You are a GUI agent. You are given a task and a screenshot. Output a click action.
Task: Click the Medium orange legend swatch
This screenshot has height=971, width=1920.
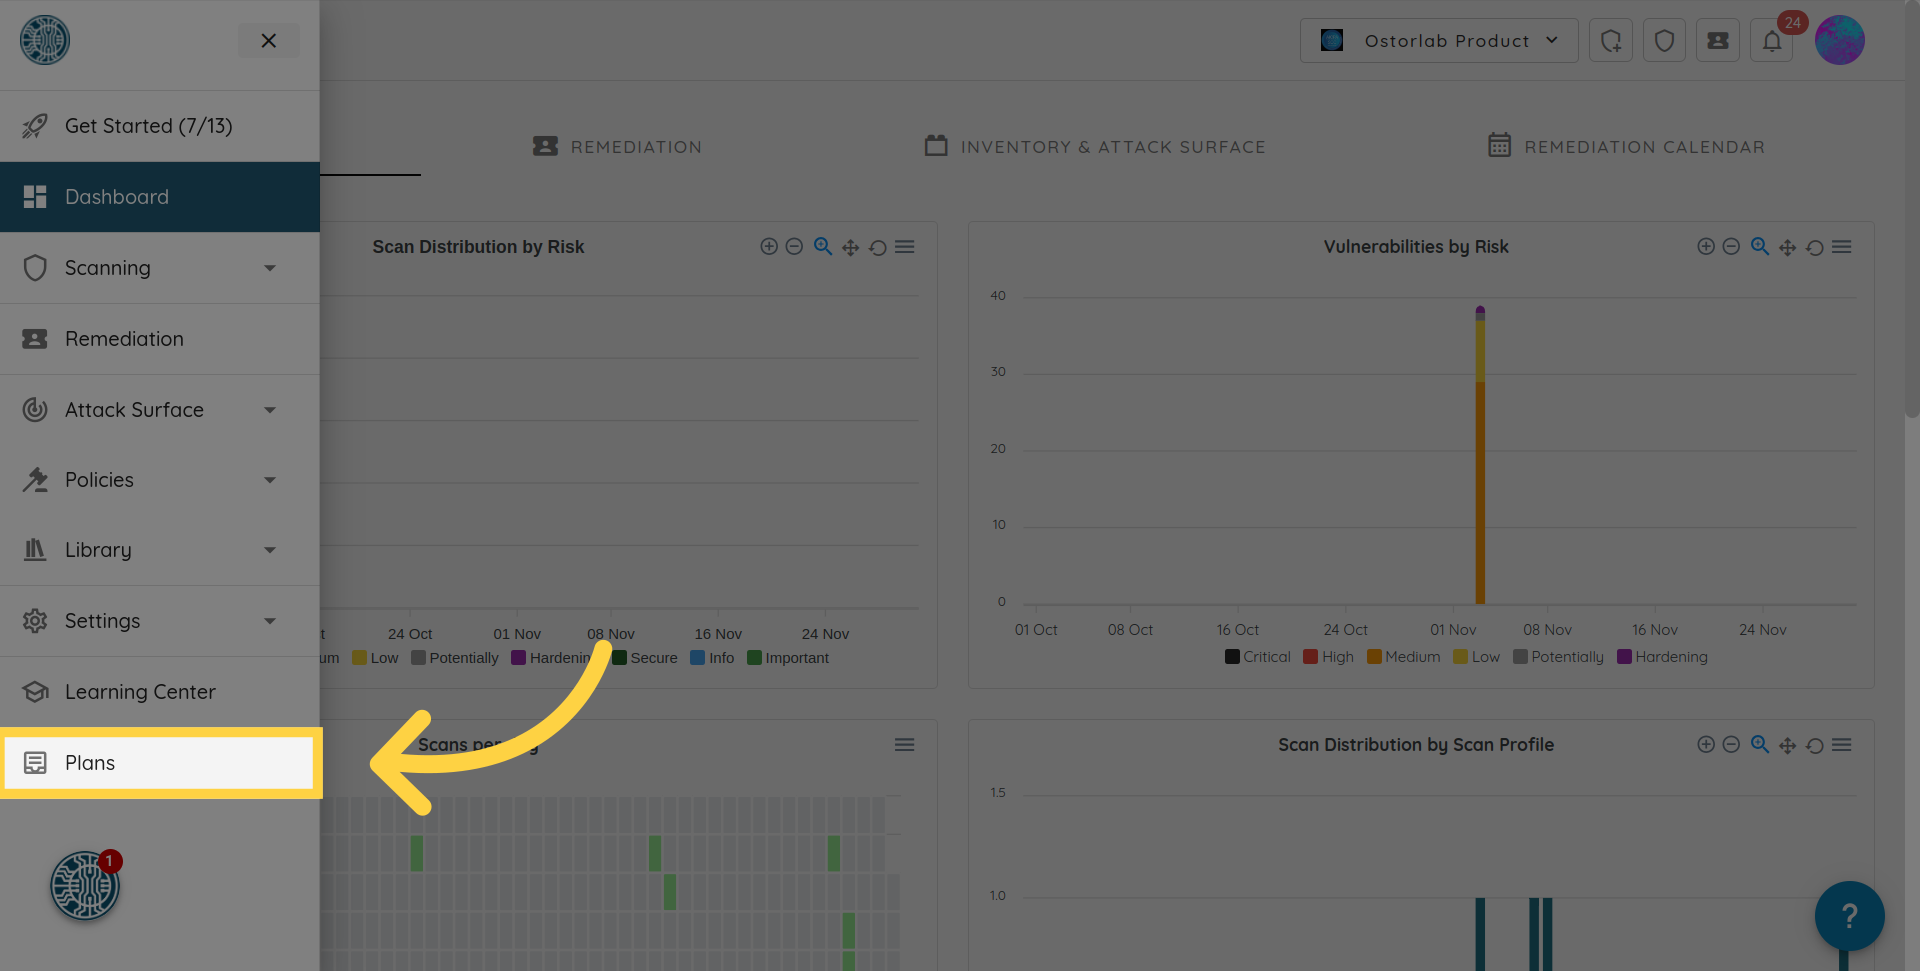[1374, 657]
